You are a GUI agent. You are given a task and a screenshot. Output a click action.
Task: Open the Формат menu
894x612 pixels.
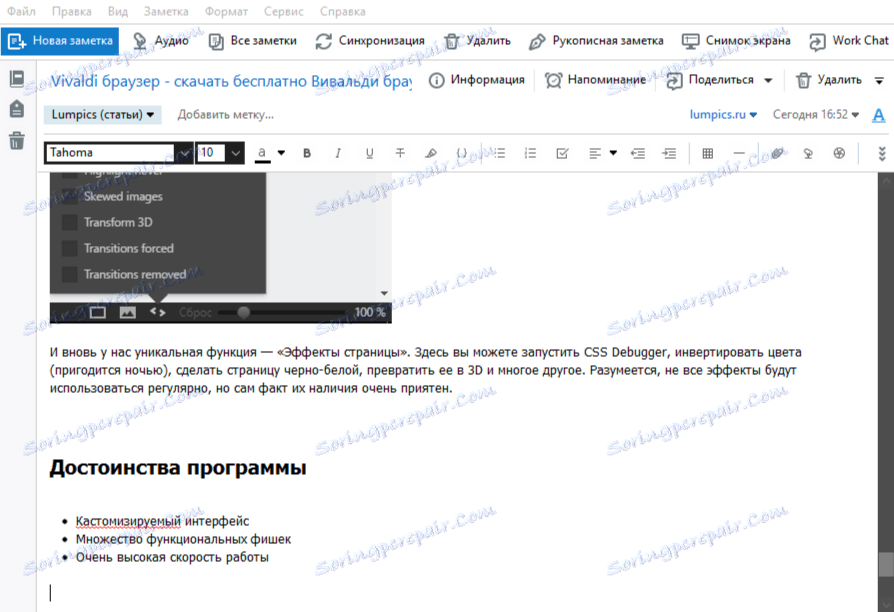[x=226, y=11]
